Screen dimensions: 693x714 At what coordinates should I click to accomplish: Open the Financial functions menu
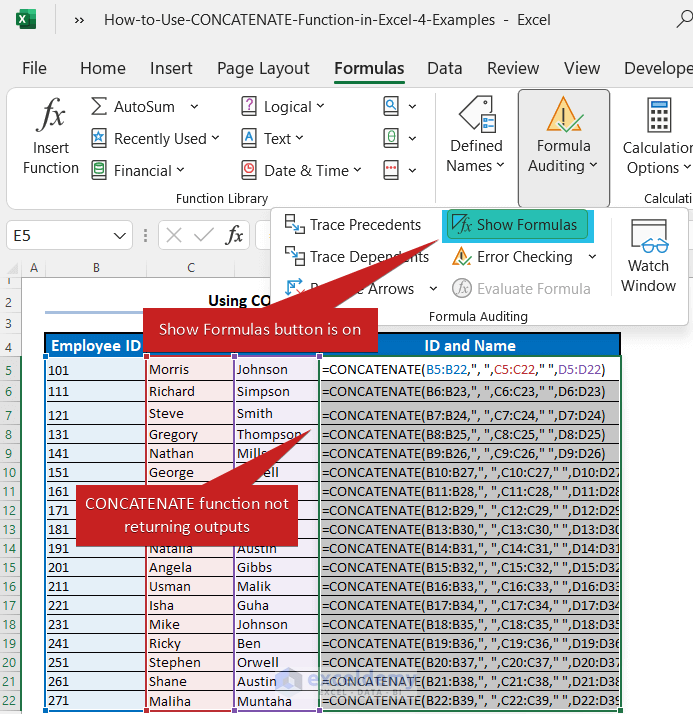pyautogui.click(x=144, y=170)
